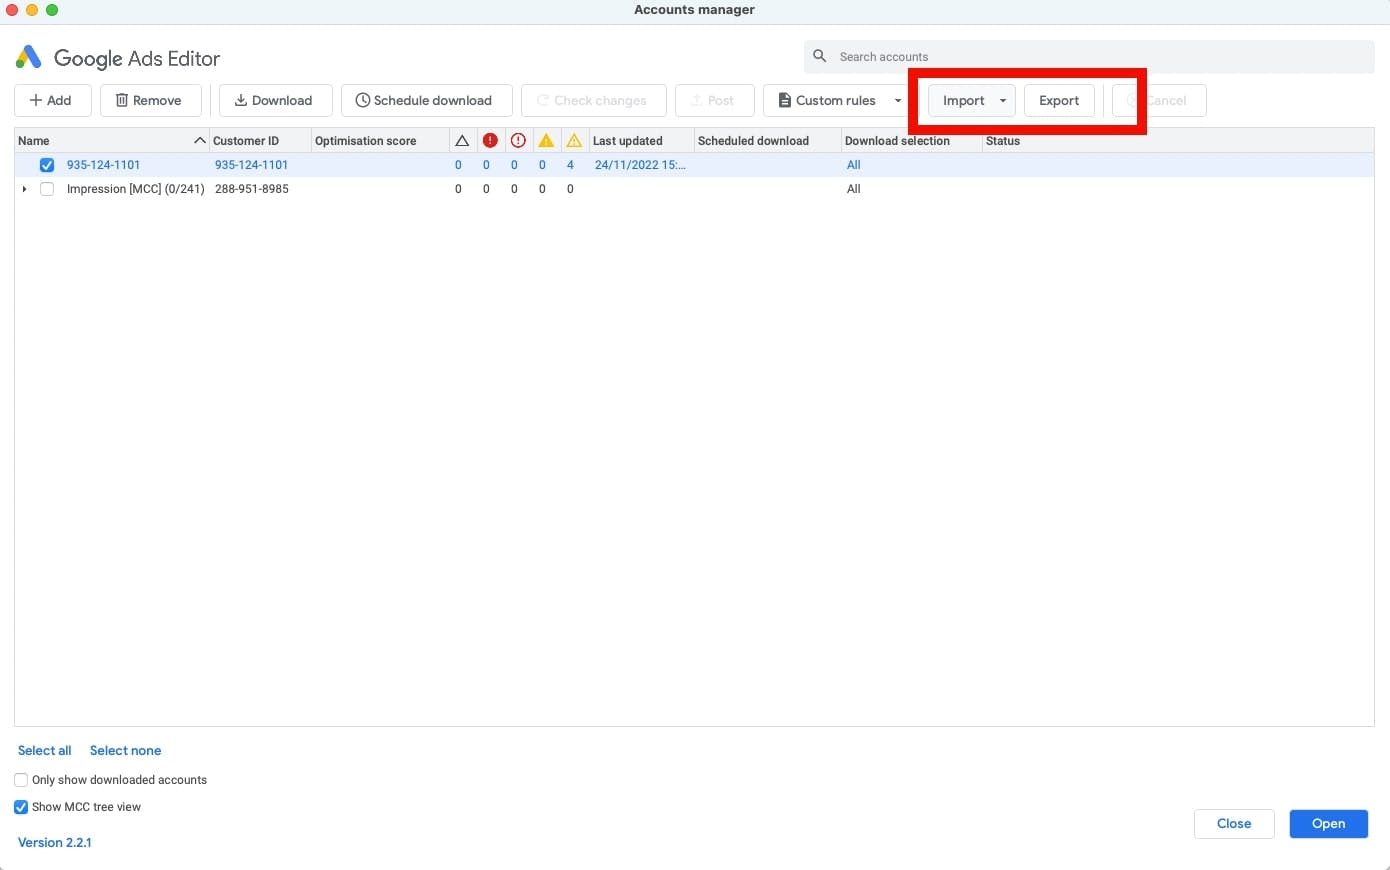The width and height of the screenshot is (1390, 870).
Task: Click the search magnifier icon in Search accounts
Action: 820,56
